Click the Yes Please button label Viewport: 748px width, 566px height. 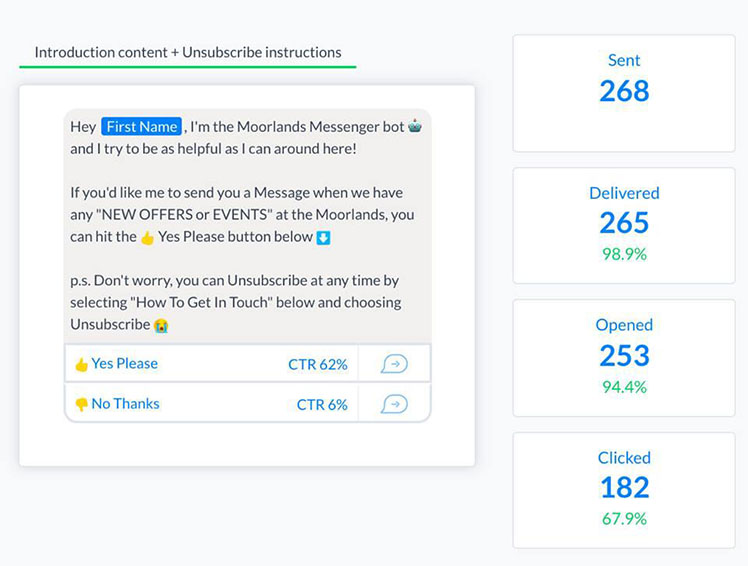(x=125, y=364)
